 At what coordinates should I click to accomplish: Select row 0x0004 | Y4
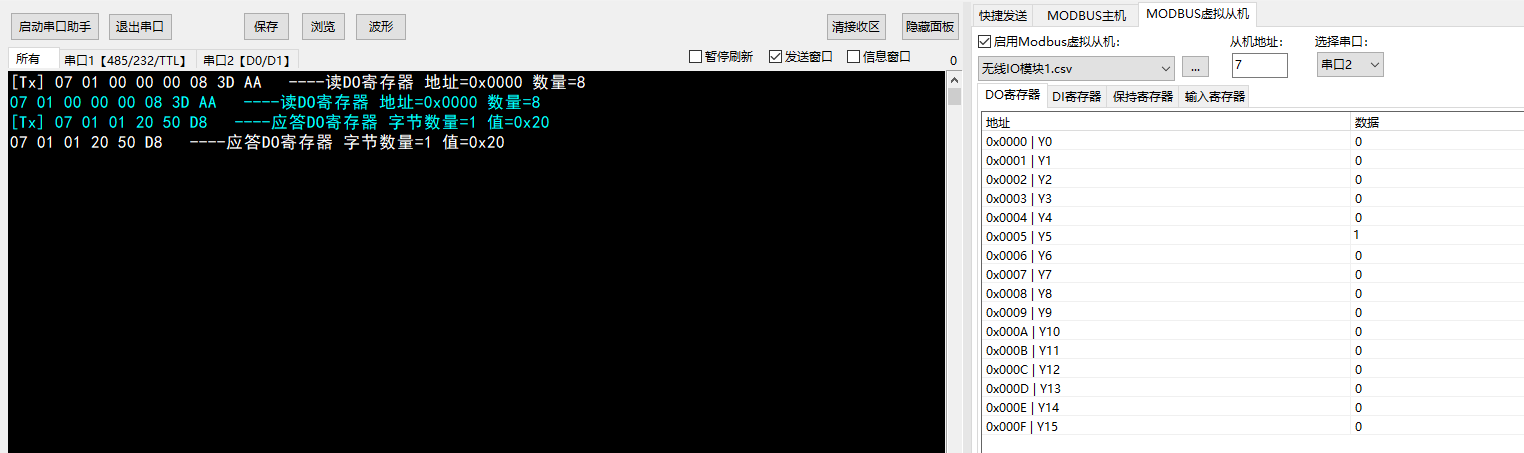pyautogui.click(x=1252, y=217)
